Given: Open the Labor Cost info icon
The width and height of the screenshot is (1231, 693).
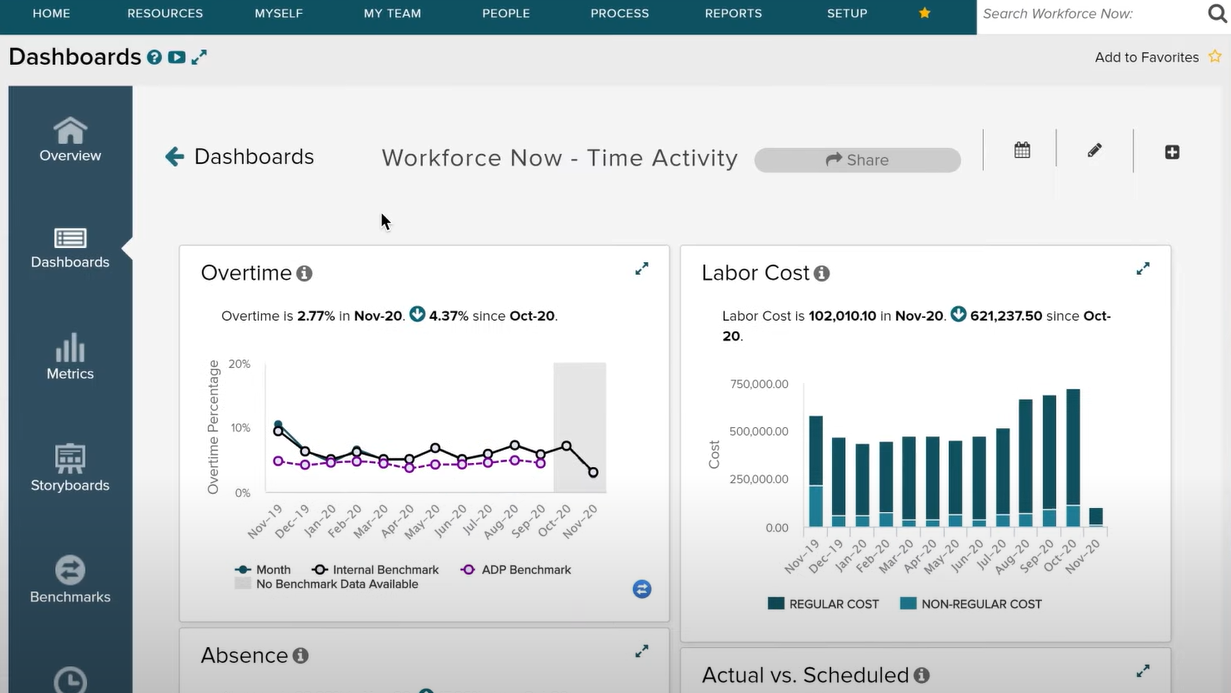Looking at the screenshot, I should click(822, 273).
